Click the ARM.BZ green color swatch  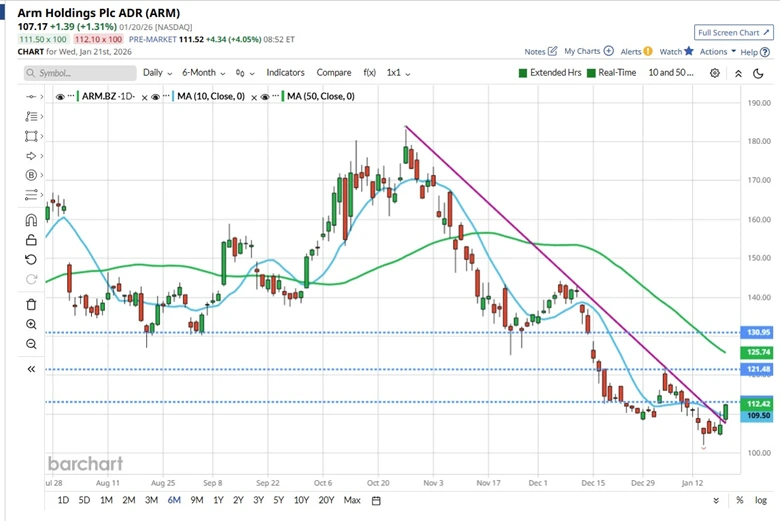click(x=78, y=96)
